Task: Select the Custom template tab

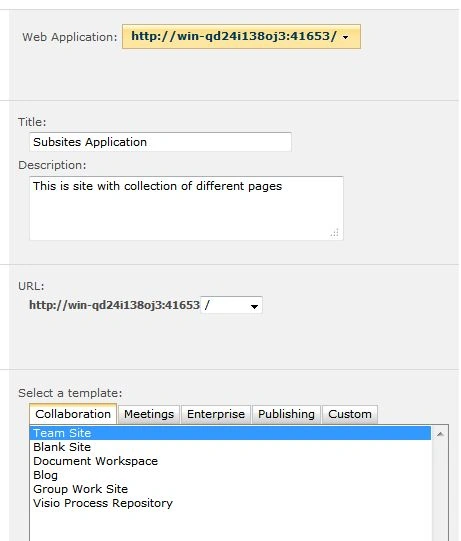Action: coord(350,414)
